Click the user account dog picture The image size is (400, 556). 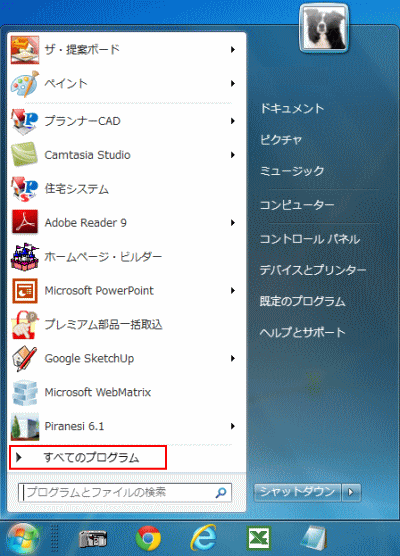(324, 28)
